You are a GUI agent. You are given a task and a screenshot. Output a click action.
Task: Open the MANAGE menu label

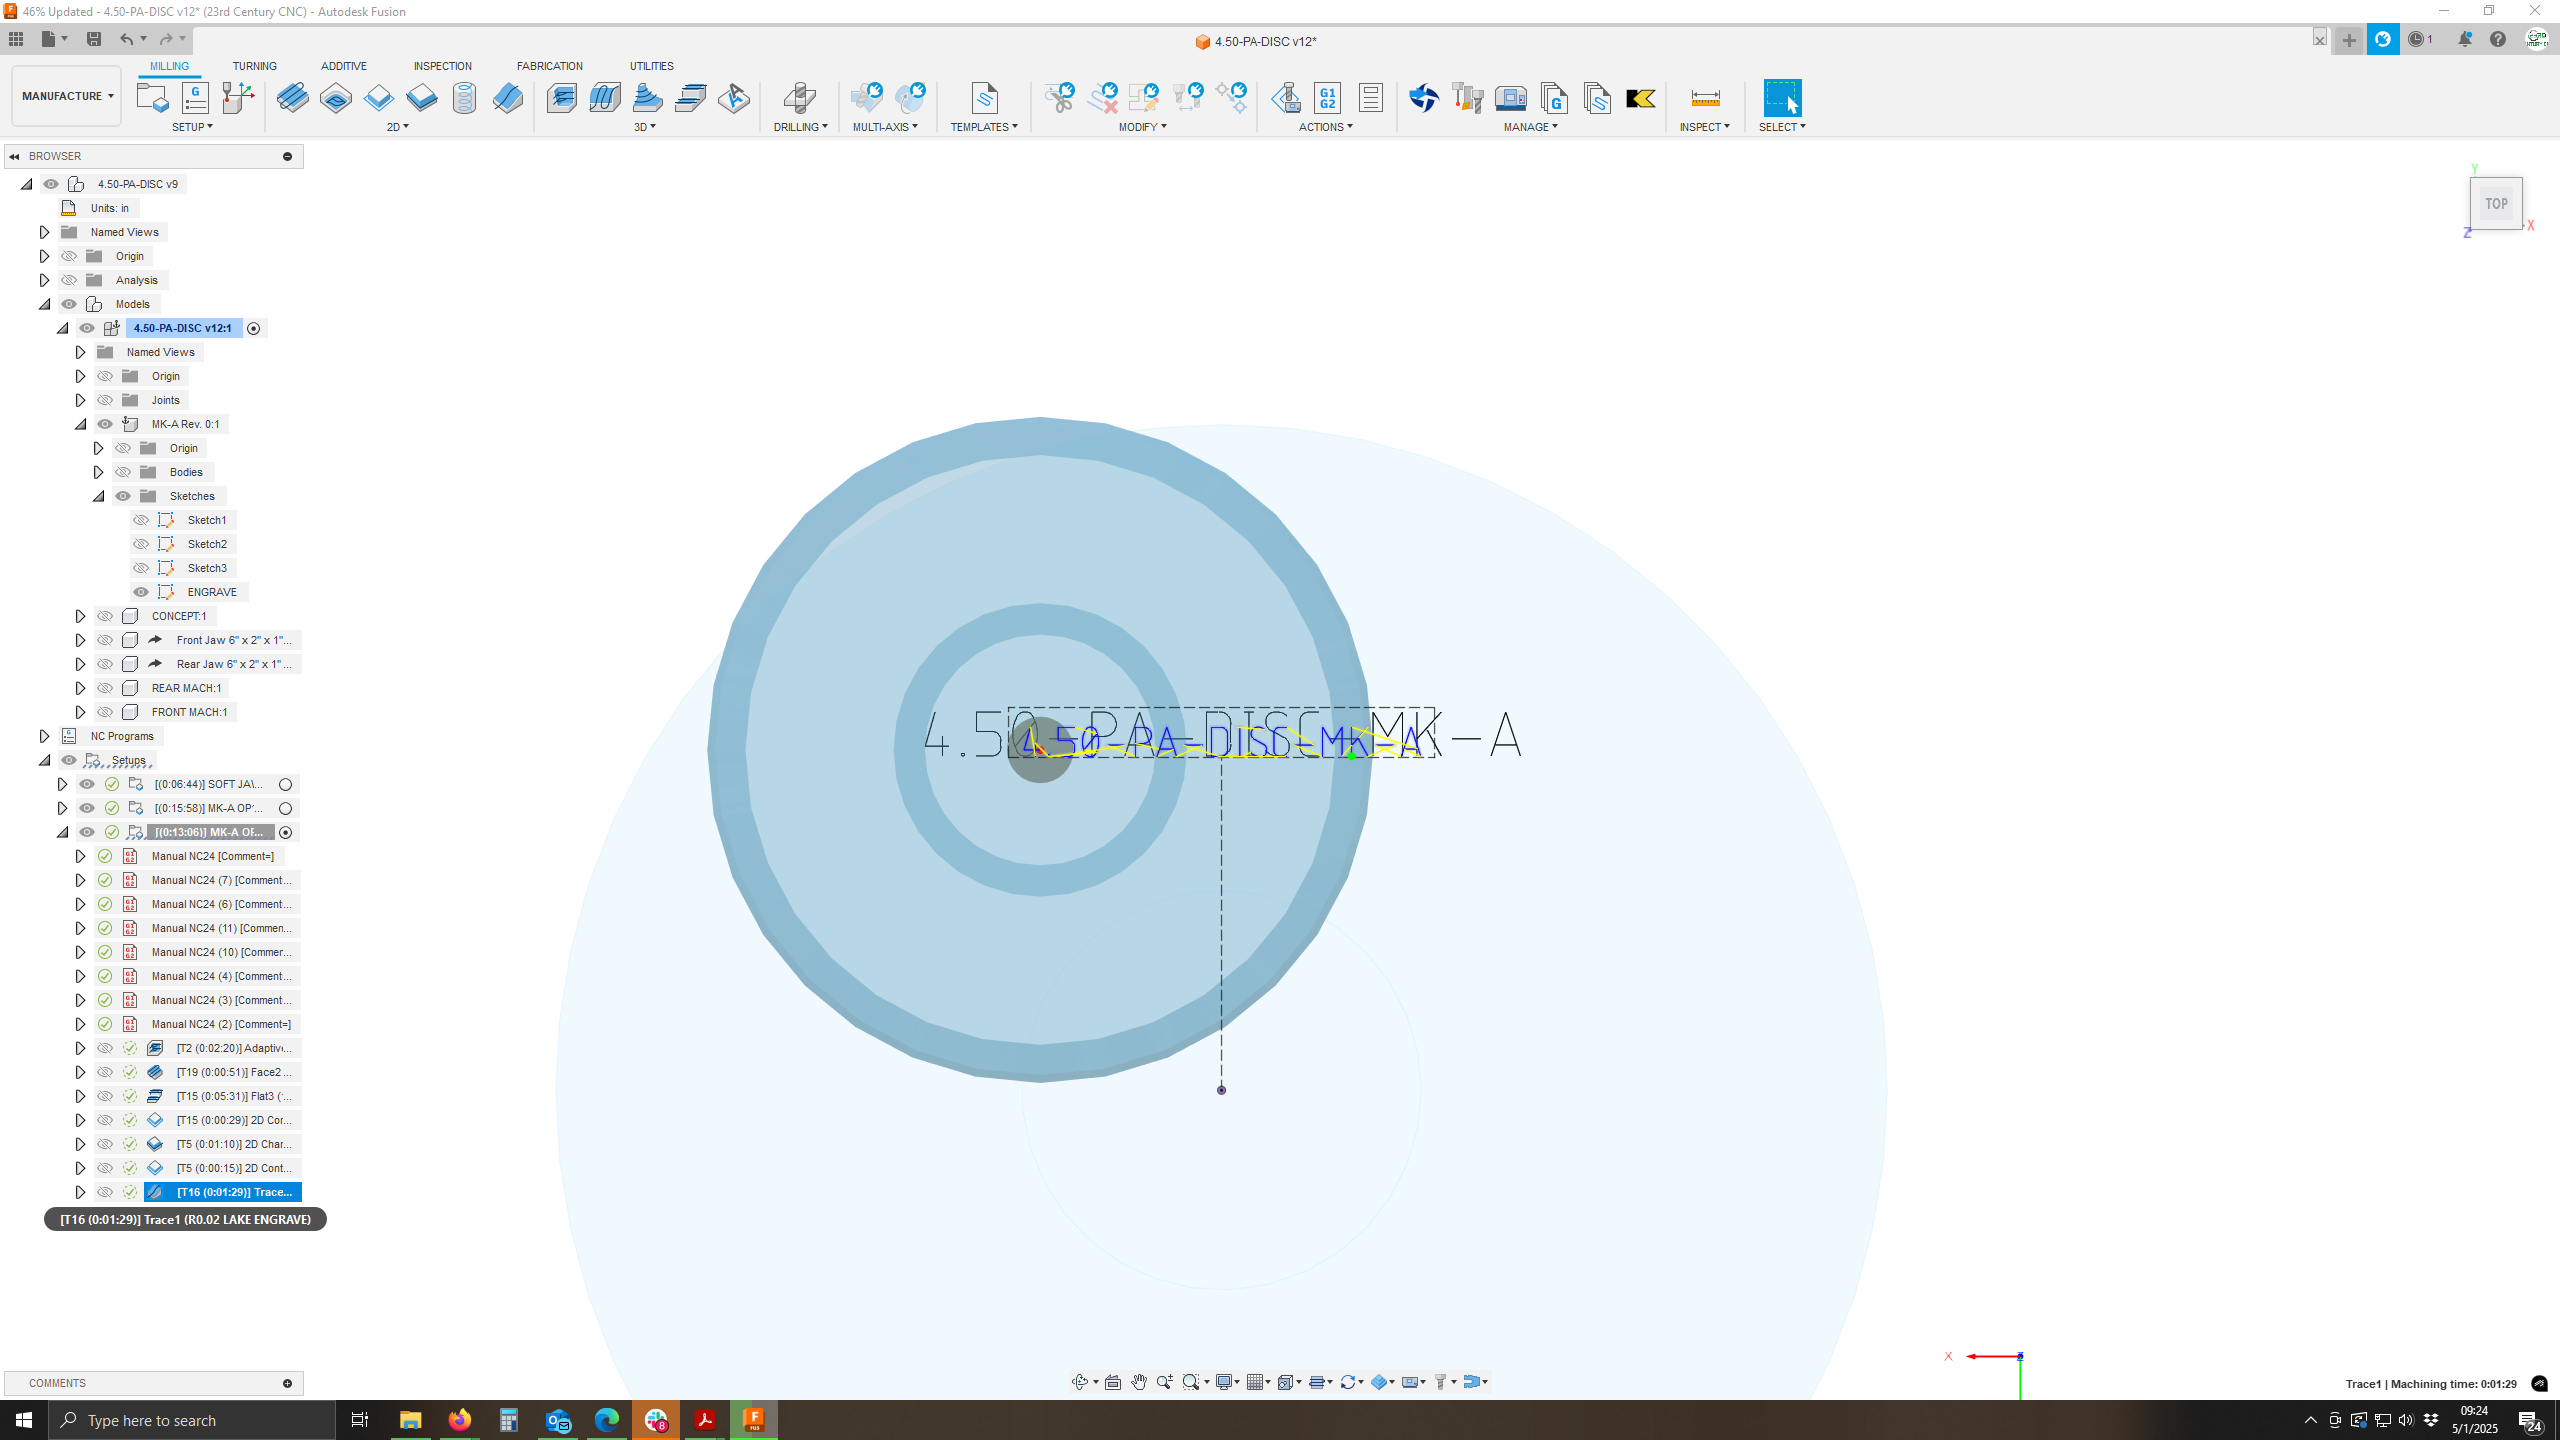click(x=1530, y=127)
